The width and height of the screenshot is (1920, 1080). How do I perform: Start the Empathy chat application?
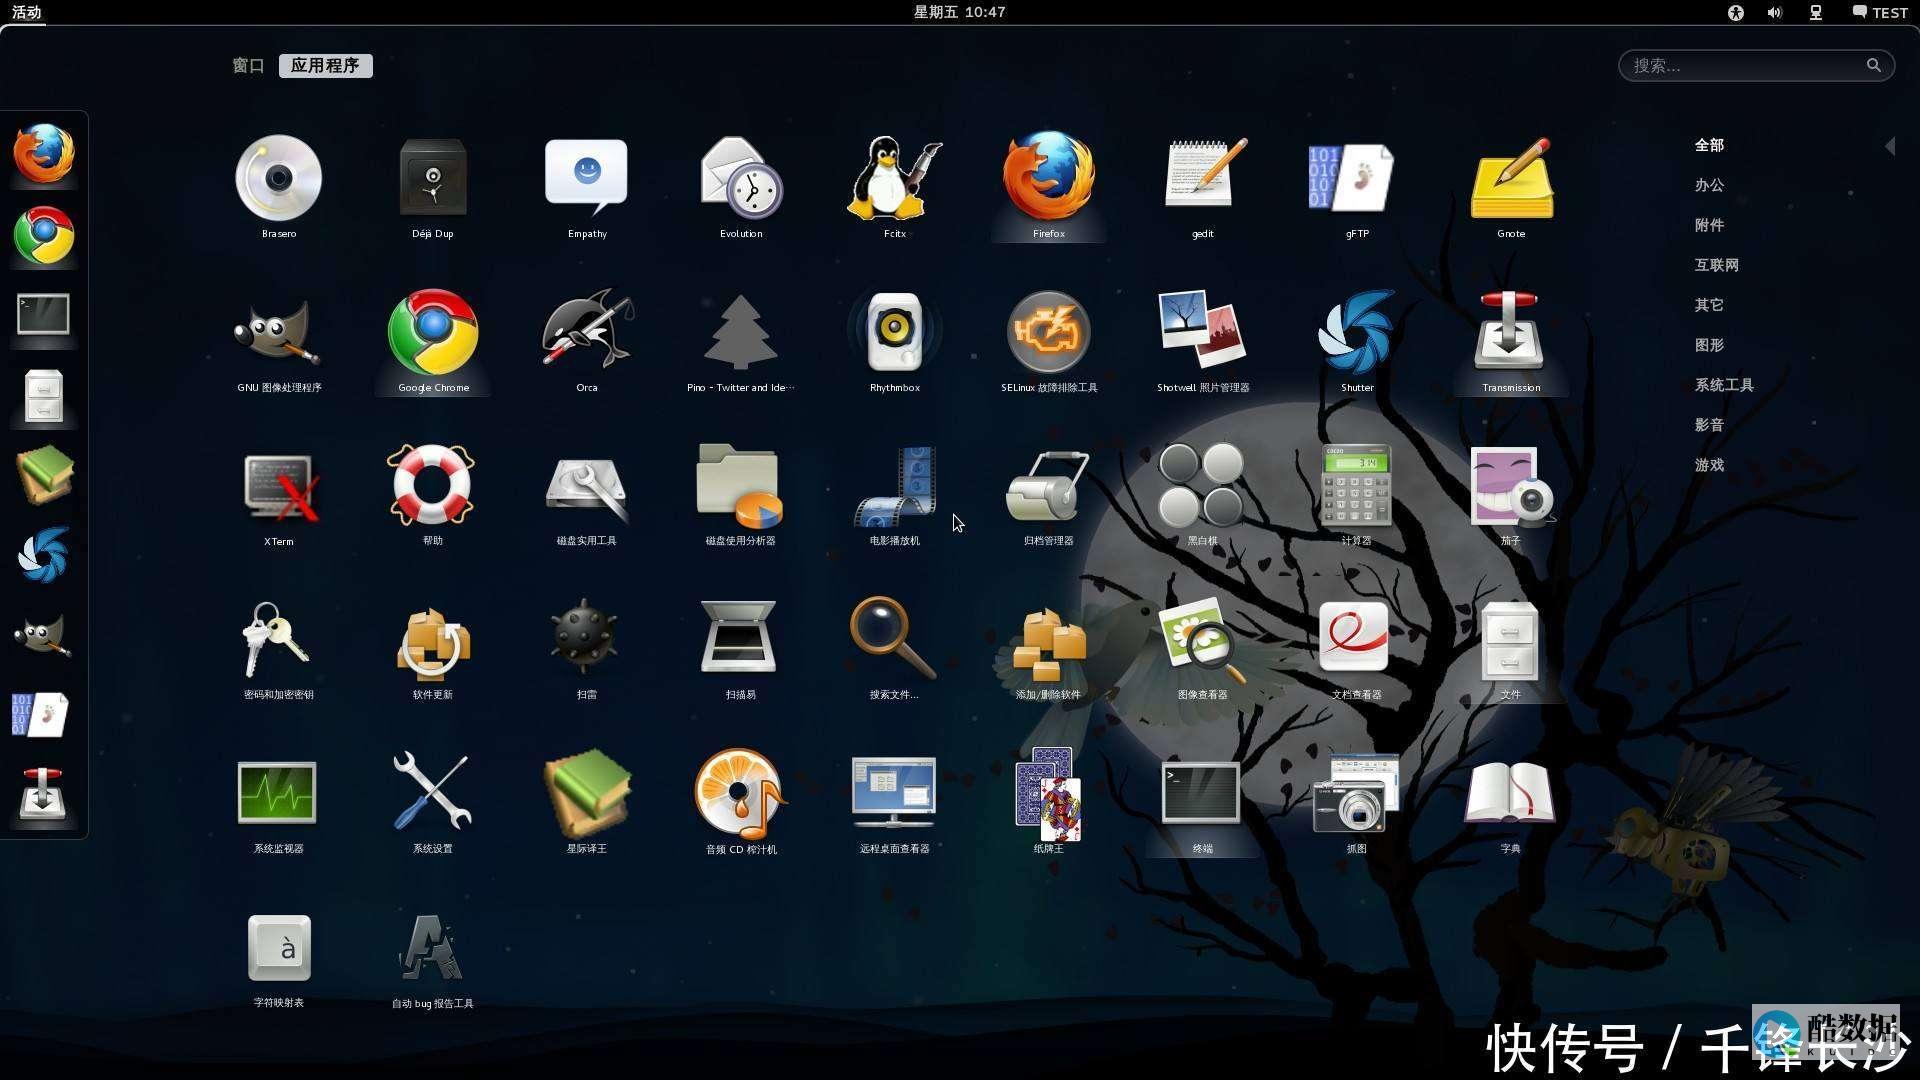point(587,187)
